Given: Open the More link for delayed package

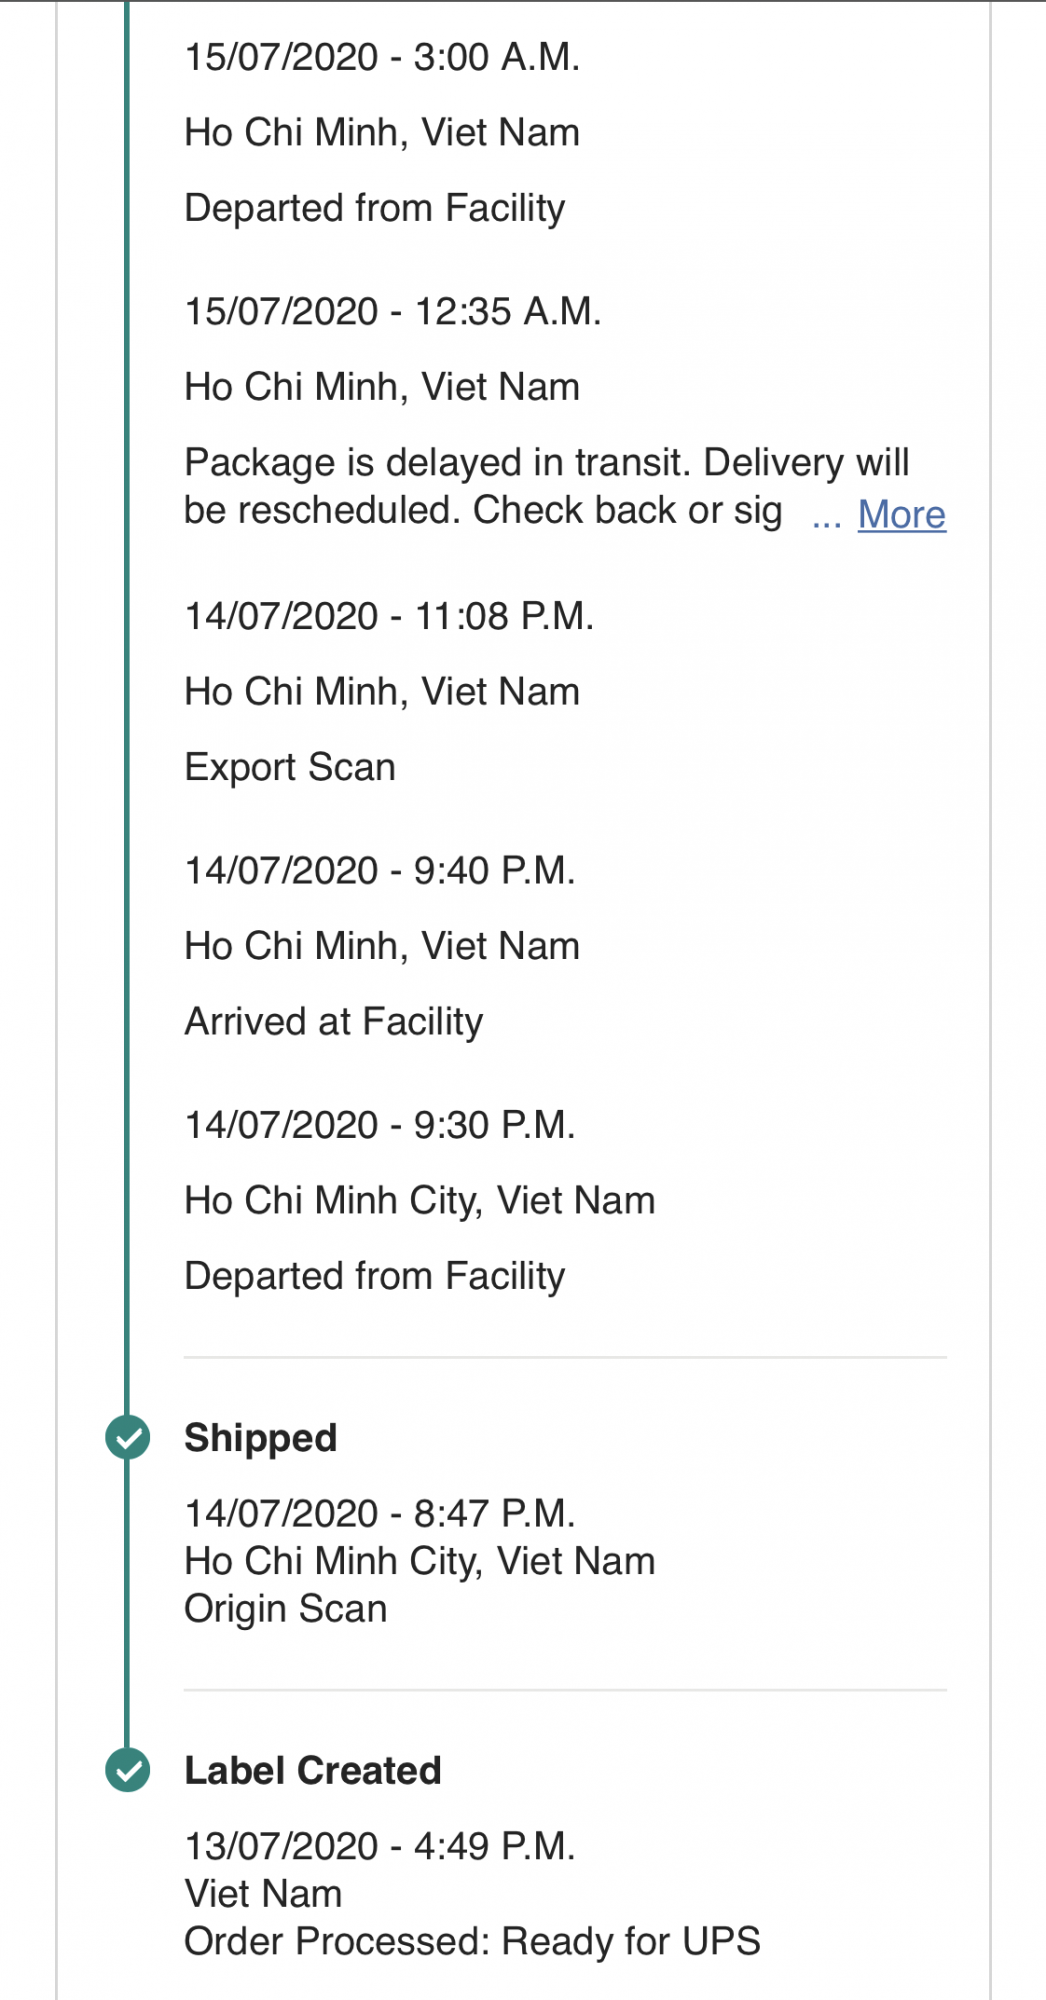Looking at the screenshot, I should [x=901, y=515].
